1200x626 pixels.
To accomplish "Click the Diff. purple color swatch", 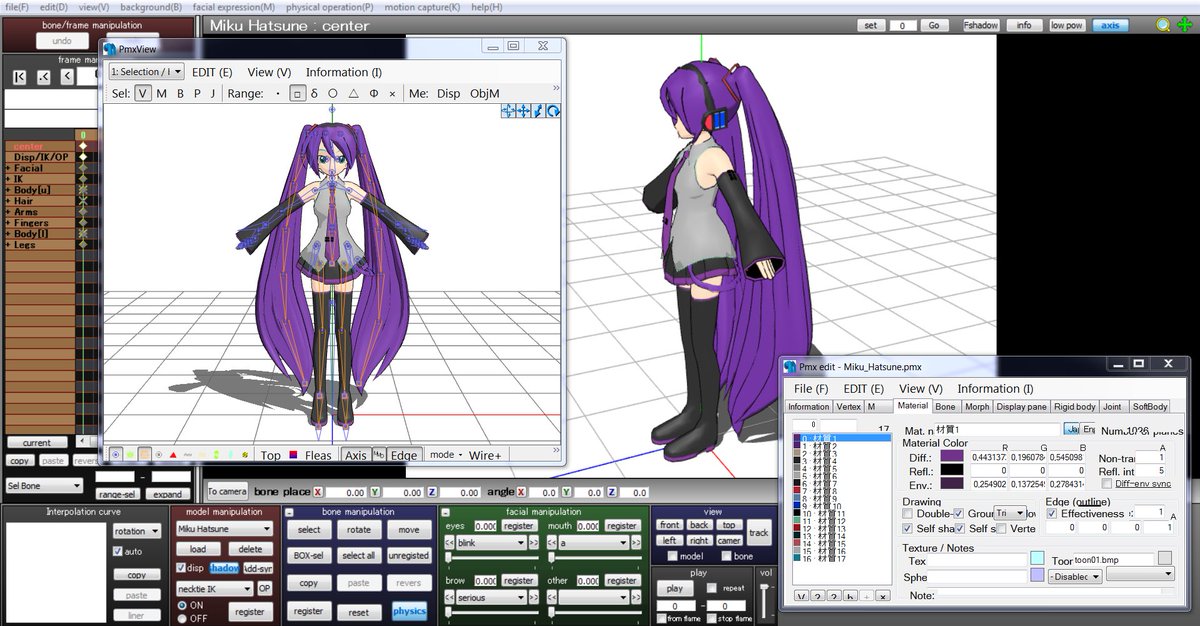I will pos(951,457).
